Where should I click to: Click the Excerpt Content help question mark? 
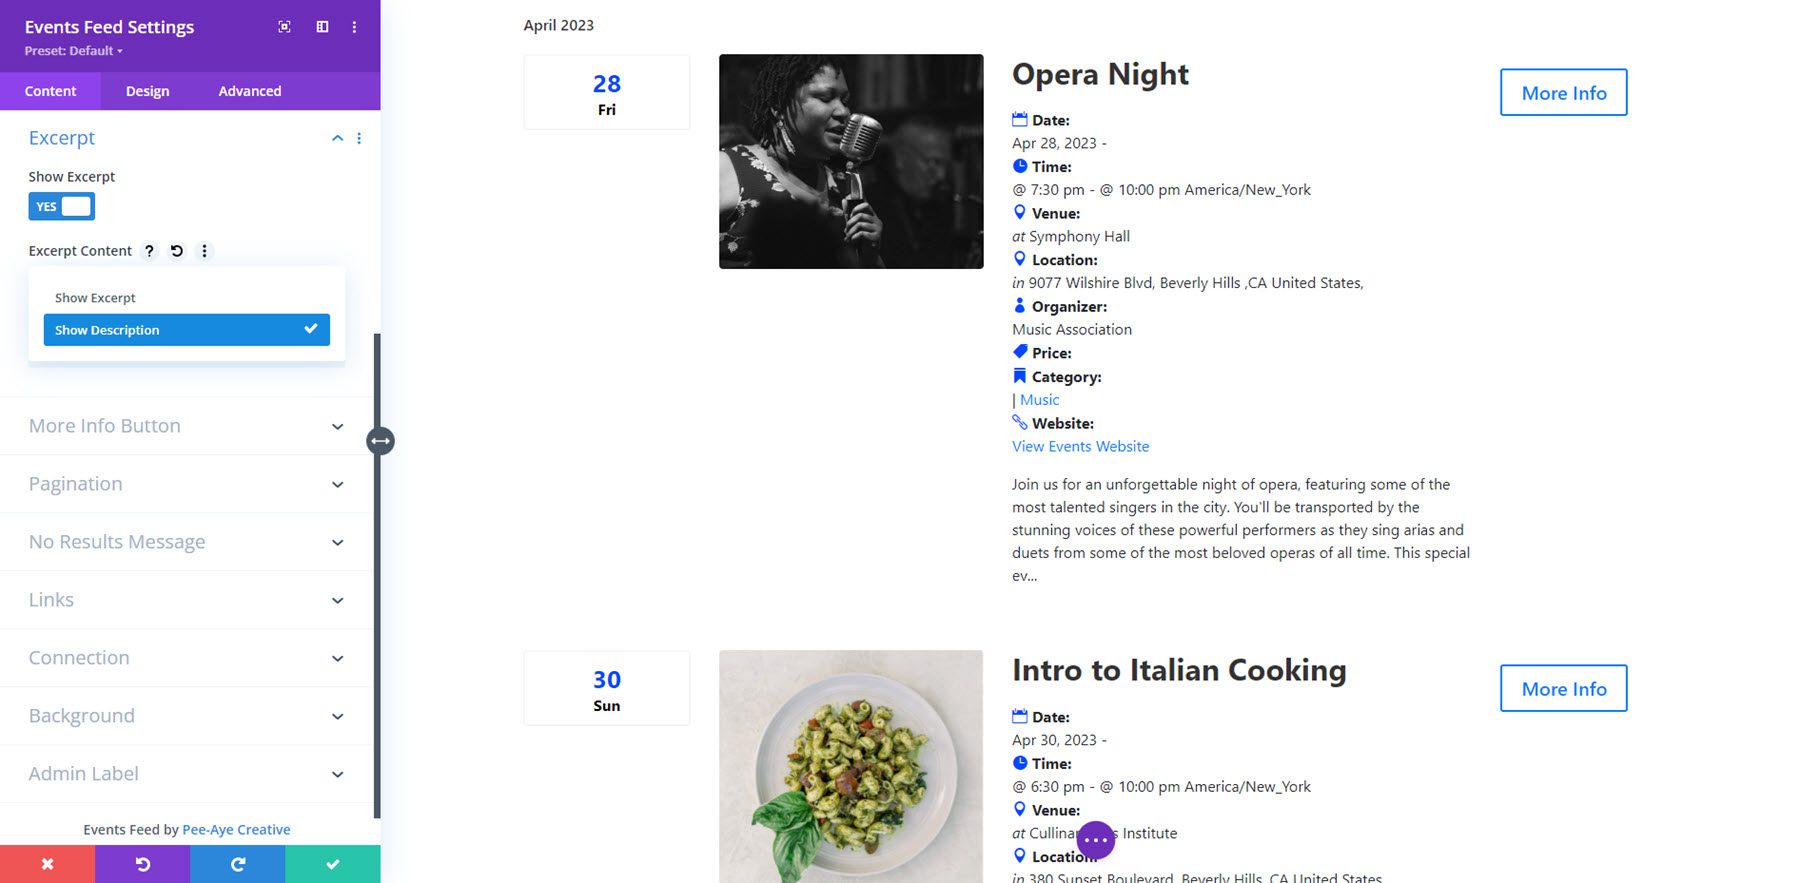coord(149,251)
